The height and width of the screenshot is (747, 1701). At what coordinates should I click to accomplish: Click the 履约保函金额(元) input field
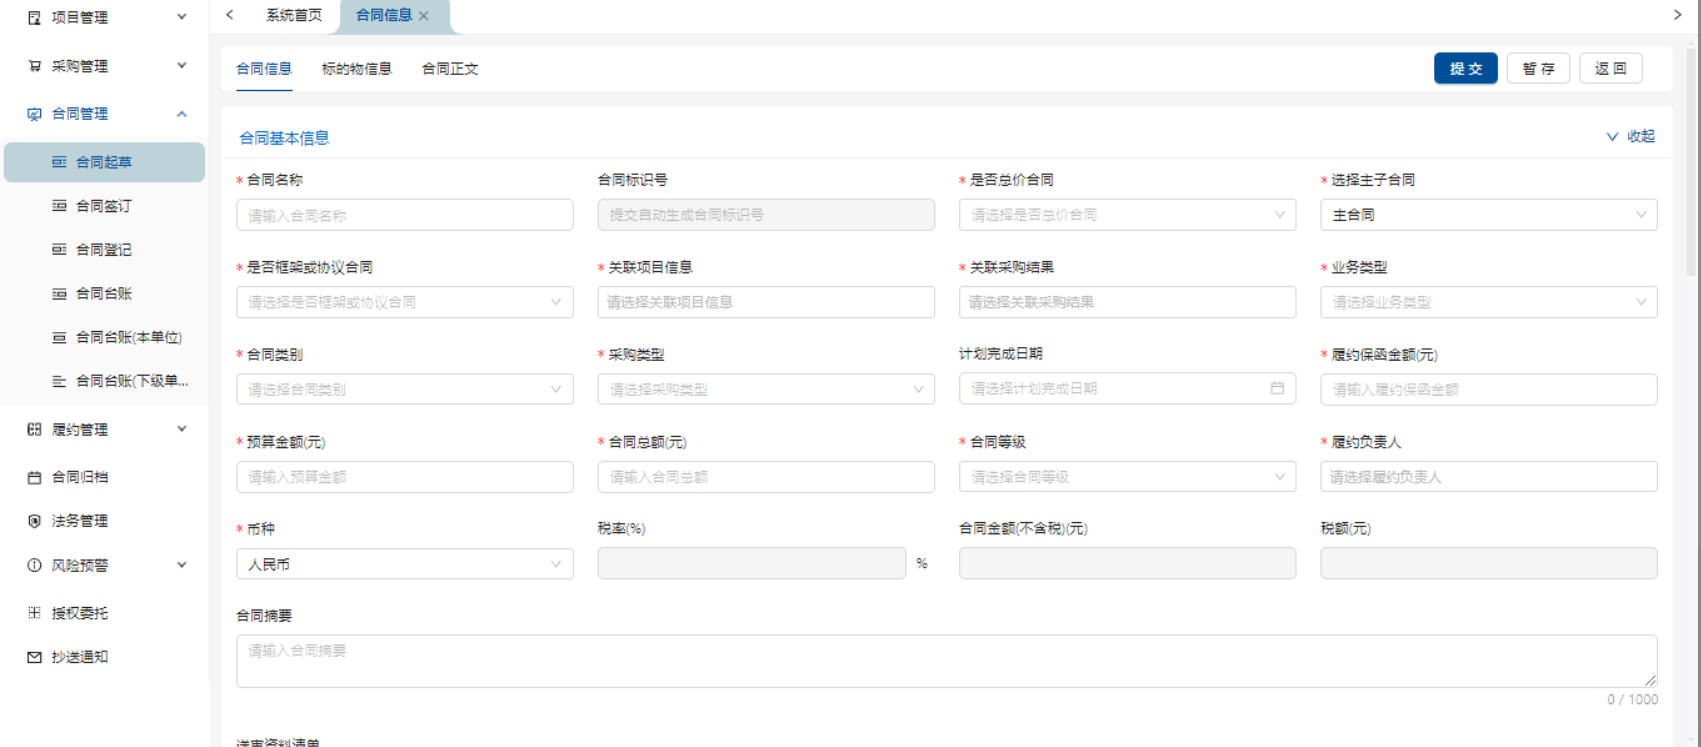[1488, 389]
